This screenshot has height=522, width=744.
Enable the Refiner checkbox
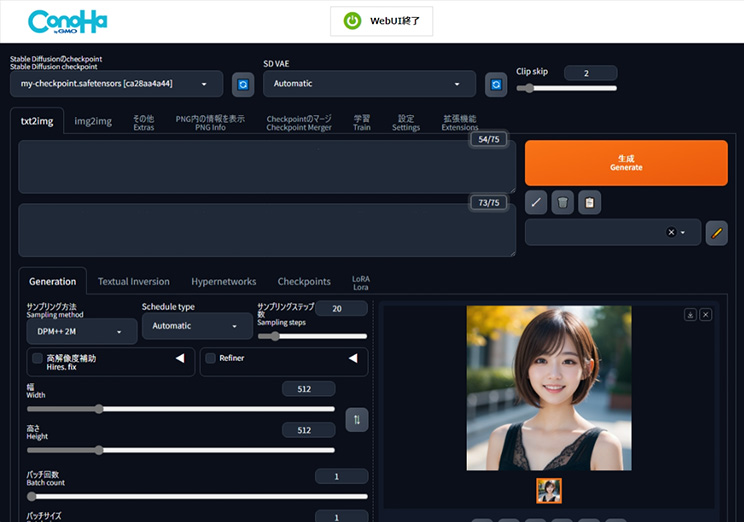(x=211, y=358)
